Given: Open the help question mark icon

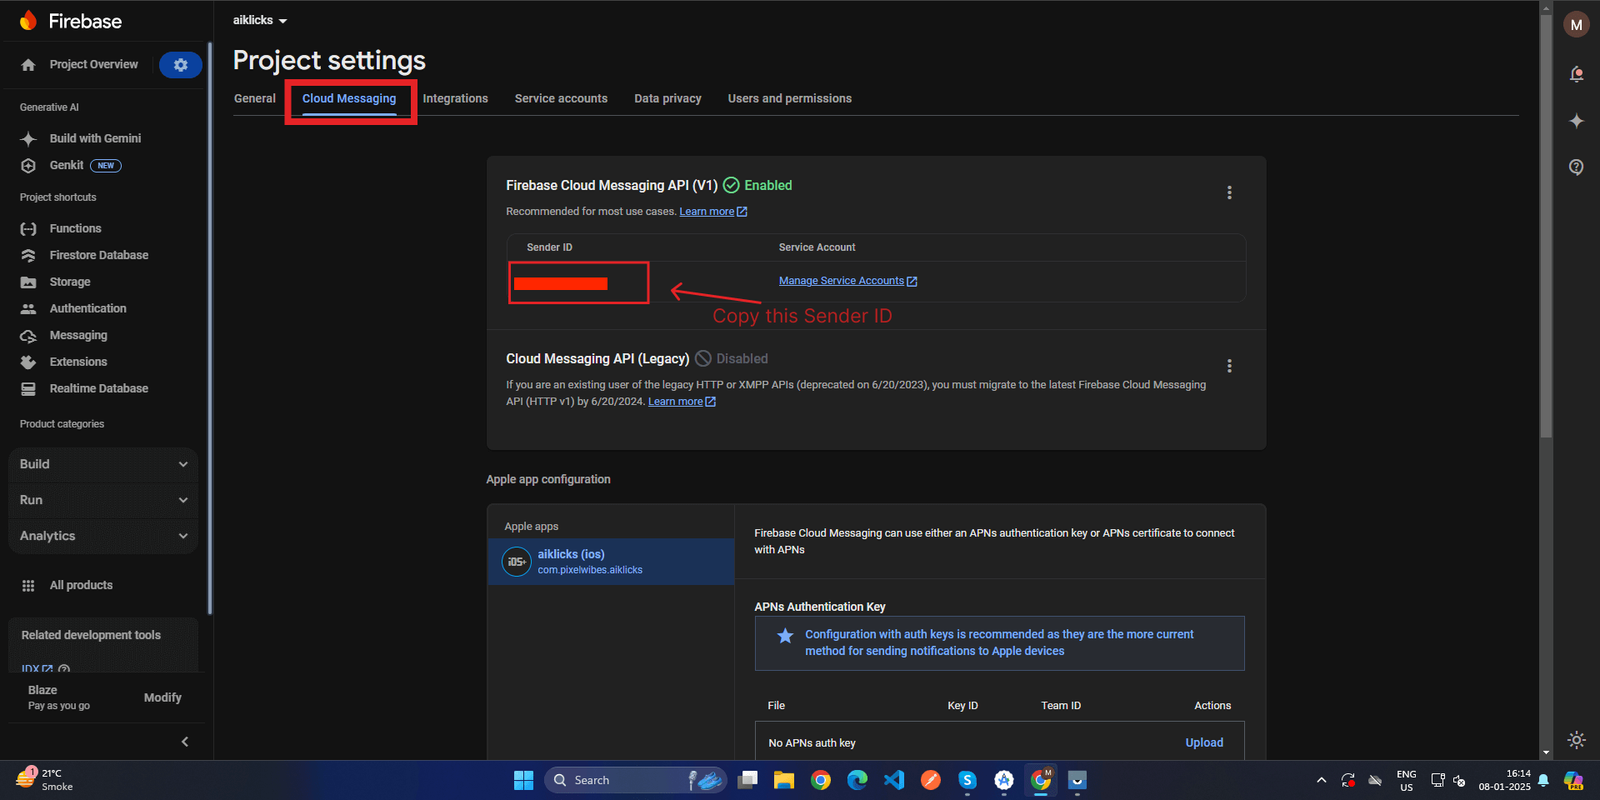Looking at the screenshot, I should point(1576,167).
